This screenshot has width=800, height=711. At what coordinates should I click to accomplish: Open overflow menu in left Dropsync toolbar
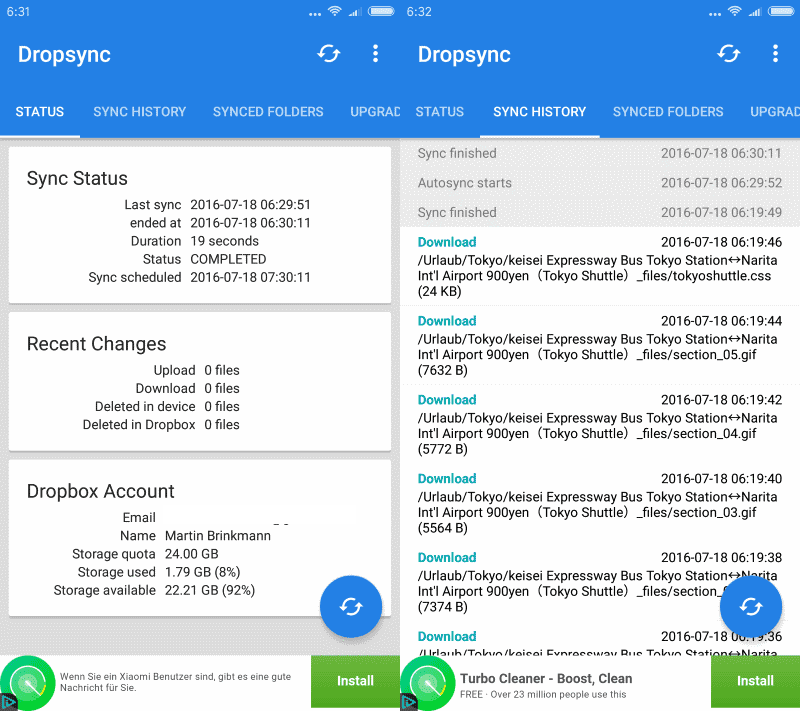tap(376, 54)
